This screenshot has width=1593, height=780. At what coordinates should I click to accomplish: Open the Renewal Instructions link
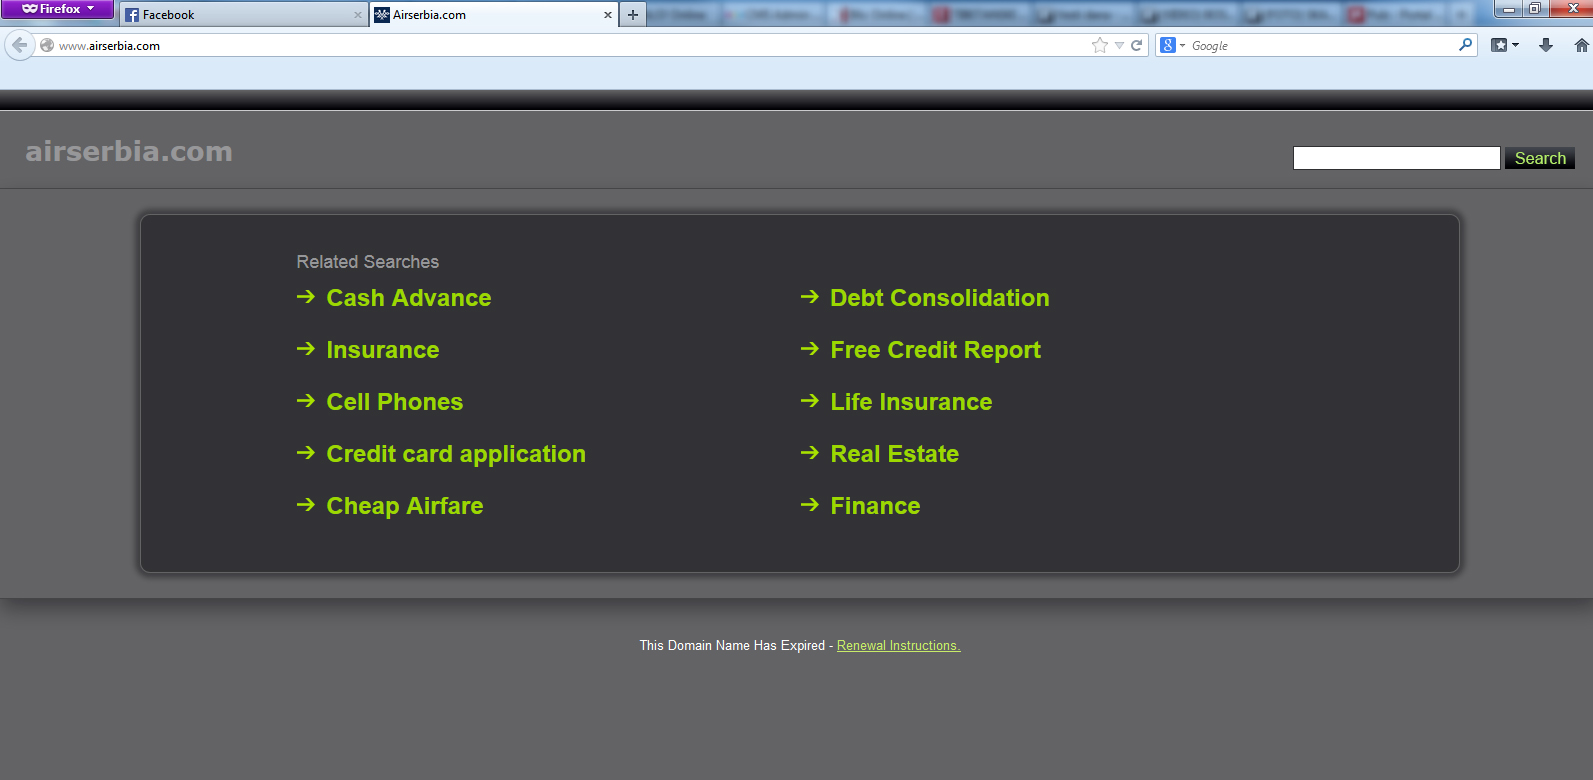898,646
